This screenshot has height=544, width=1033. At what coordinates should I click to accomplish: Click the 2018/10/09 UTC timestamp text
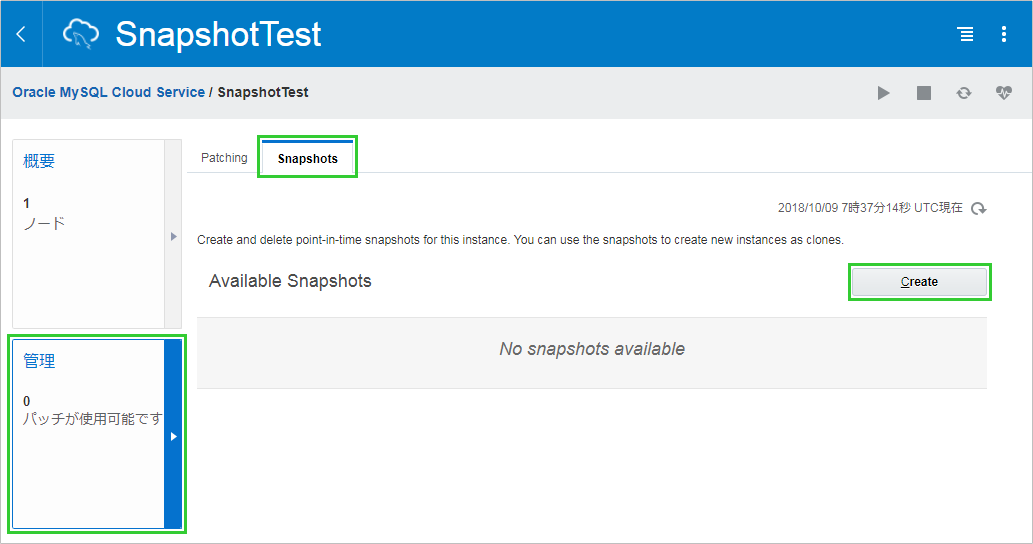870,208
